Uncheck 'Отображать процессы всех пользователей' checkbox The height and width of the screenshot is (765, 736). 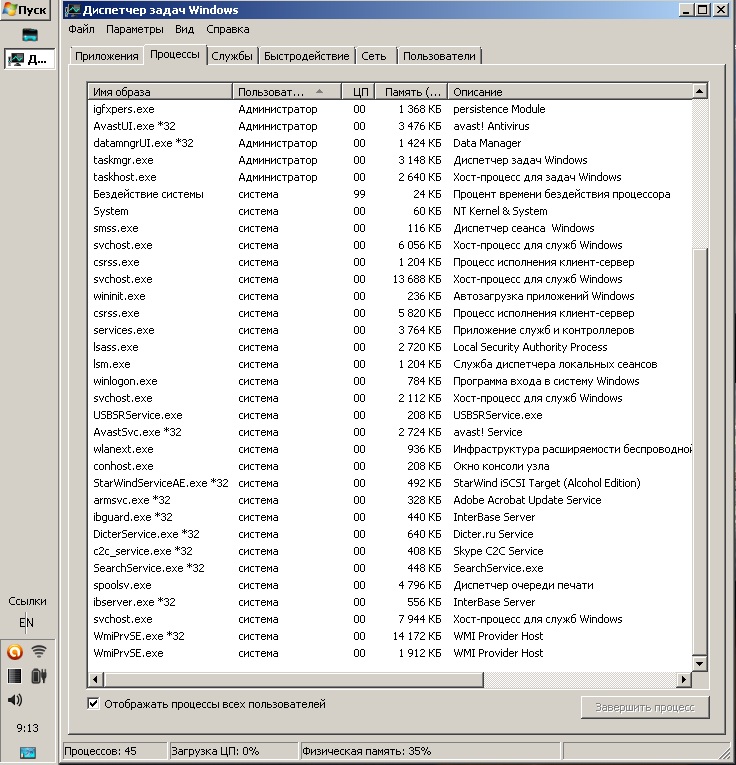point(95,704)
